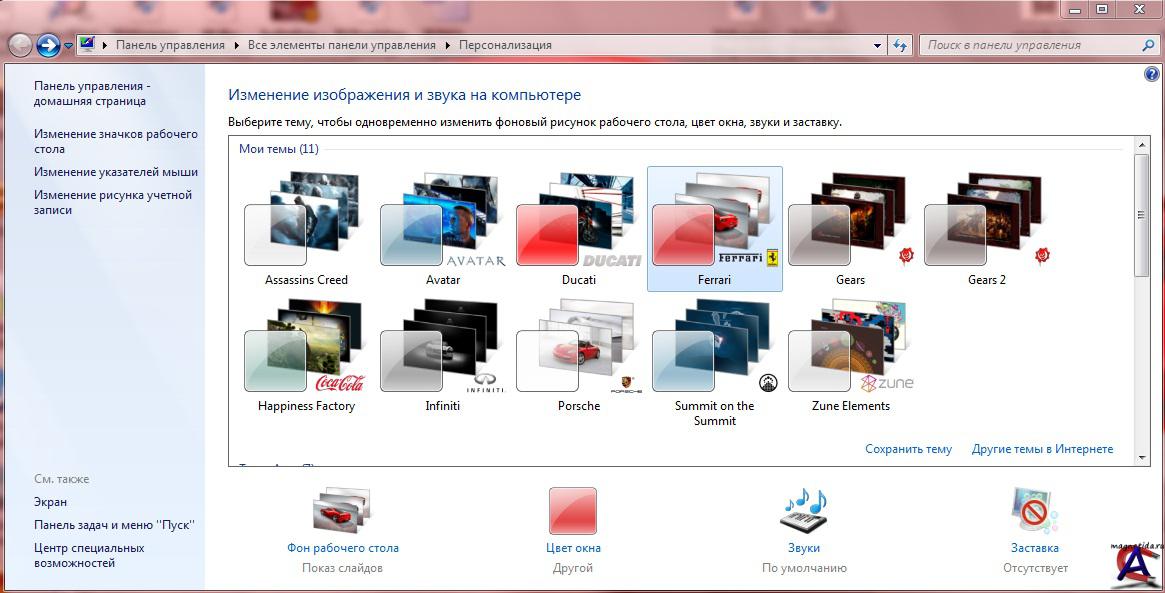Select the Zune Elements theme
The image size is (1165, 593).
tap(850, 355)
